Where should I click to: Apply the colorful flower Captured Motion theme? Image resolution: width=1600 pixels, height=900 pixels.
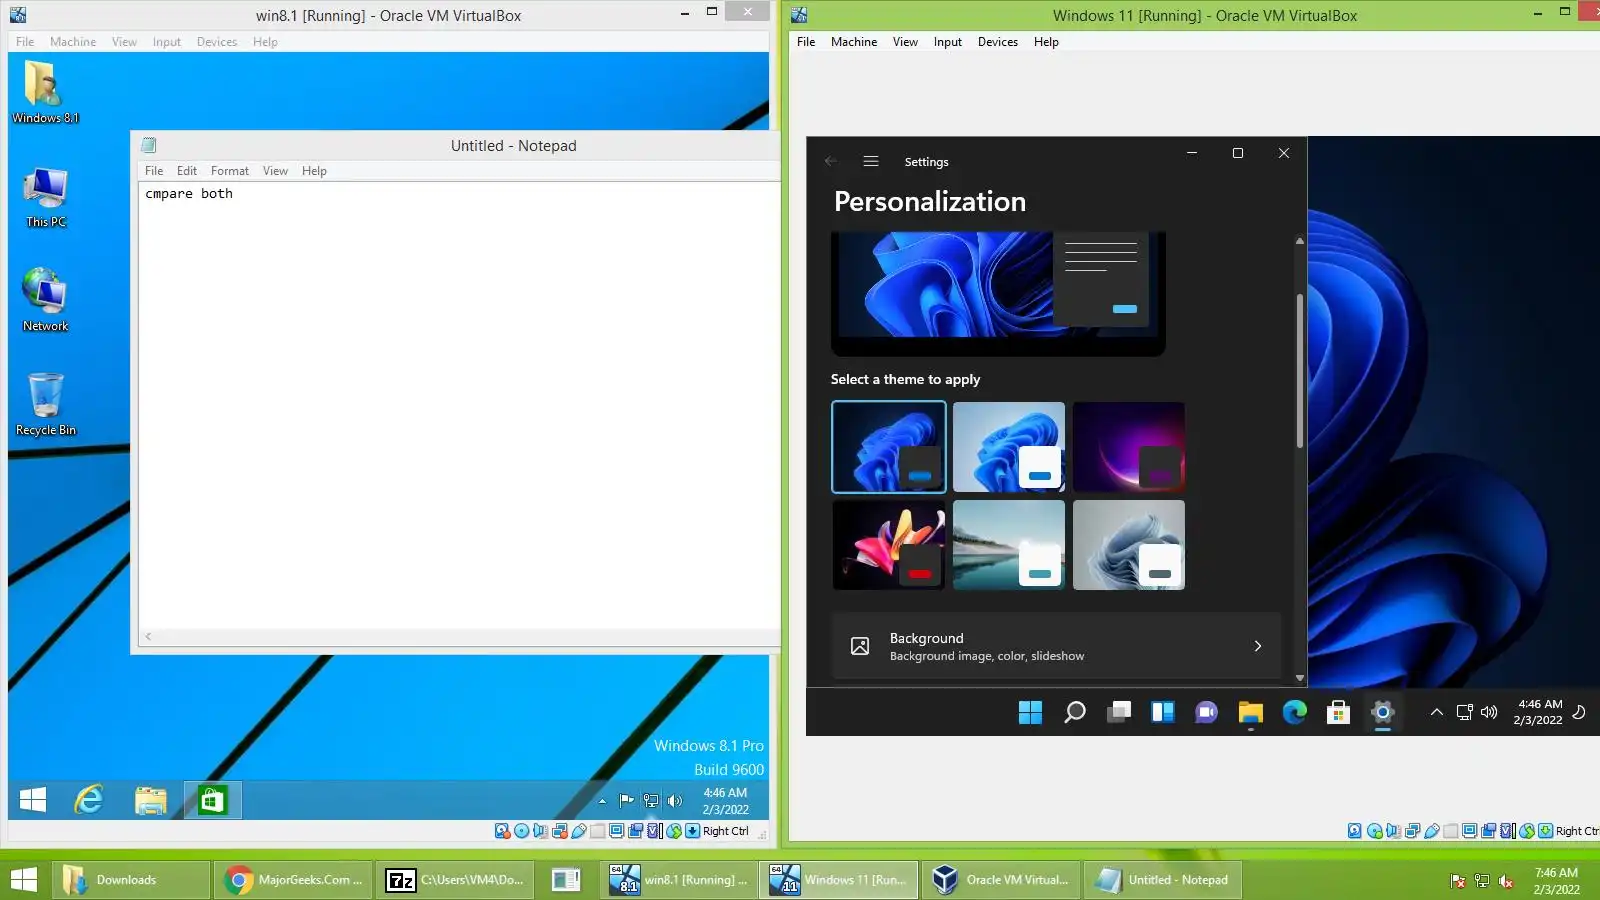tap(889, 545)
